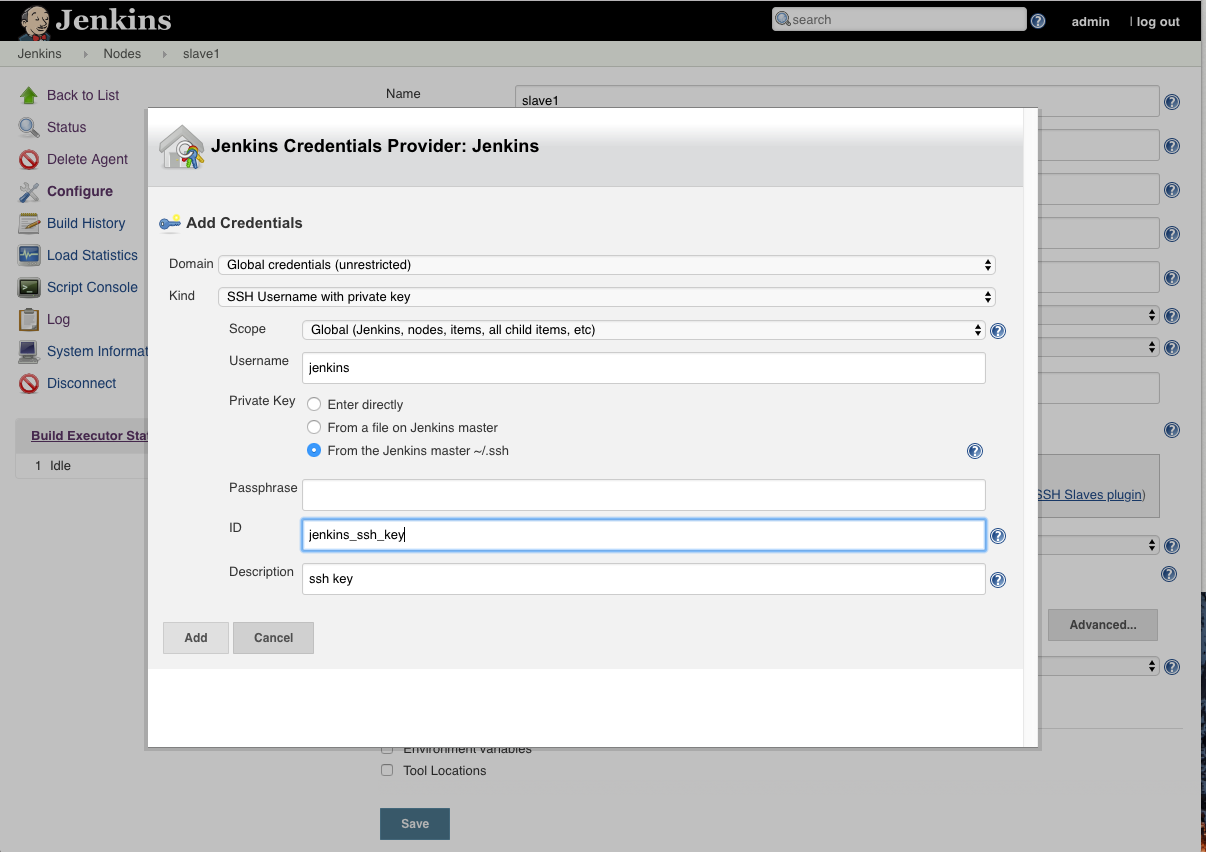
Task: Open the Build History link
Action: pyautogui.click(x=86, y=223)
